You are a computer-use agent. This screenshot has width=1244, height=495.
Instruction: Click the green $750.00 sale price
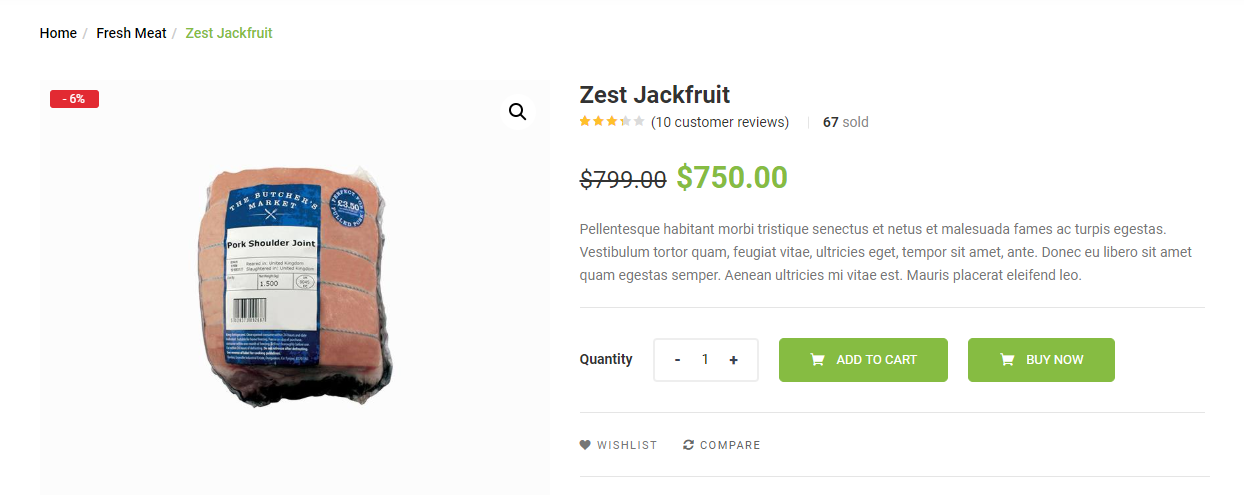(731, 177)
